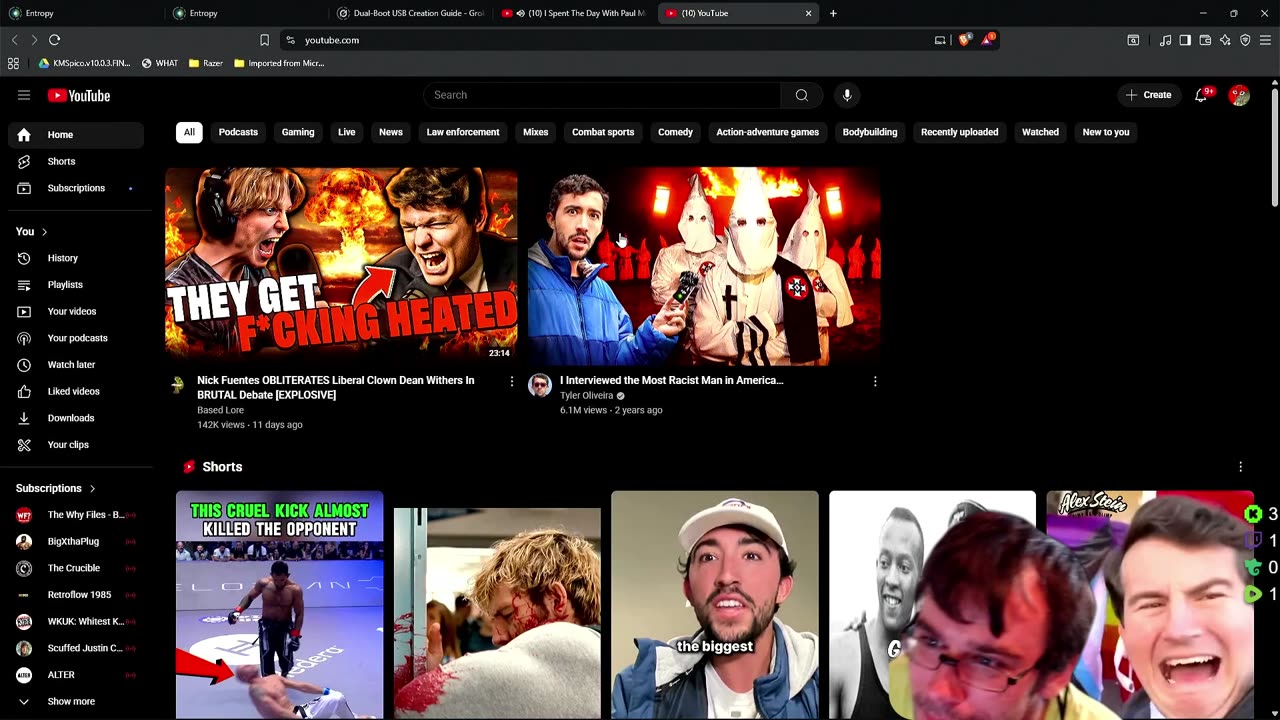Open the YouTube hamburger guide menu
The height and width of the screenshot is (720, 1280).
click(24, 95)
